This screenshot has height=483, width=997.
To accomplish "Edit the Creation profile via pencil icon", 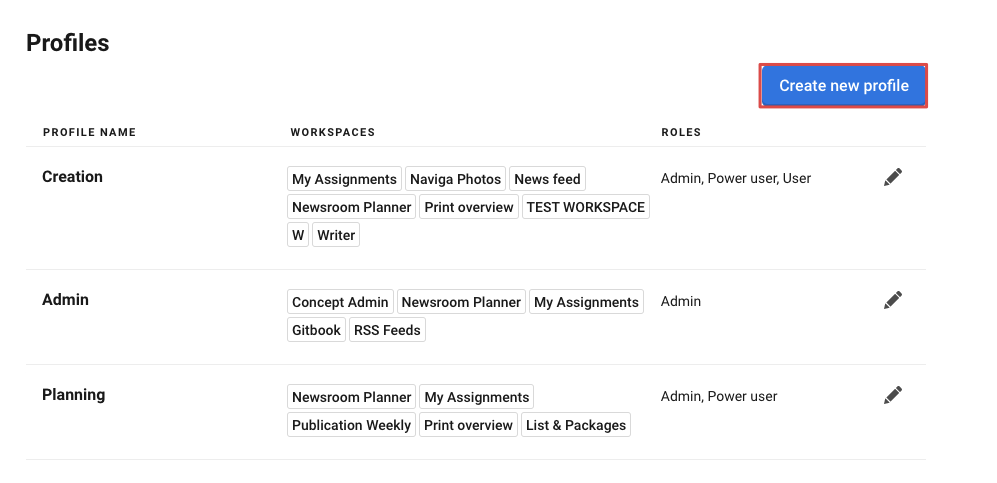I will click(x=893, y=177).
